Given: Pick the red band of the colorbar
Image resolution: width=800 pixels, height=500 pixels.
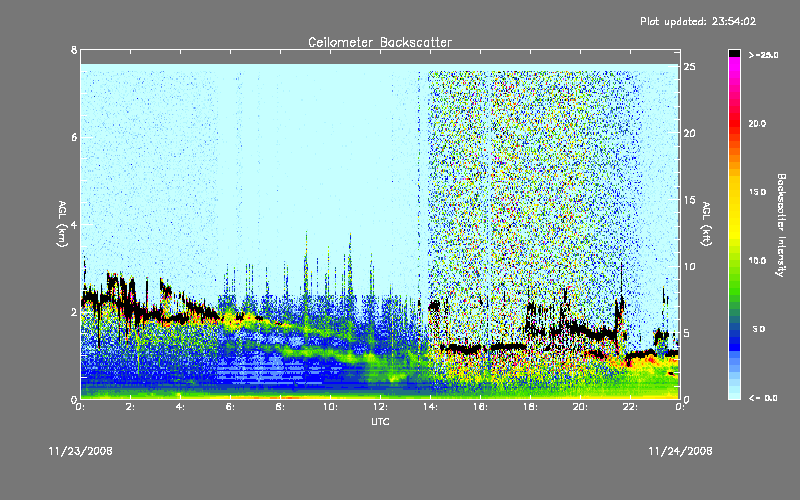Looking at the screenshot, I should tap(734, 125).
